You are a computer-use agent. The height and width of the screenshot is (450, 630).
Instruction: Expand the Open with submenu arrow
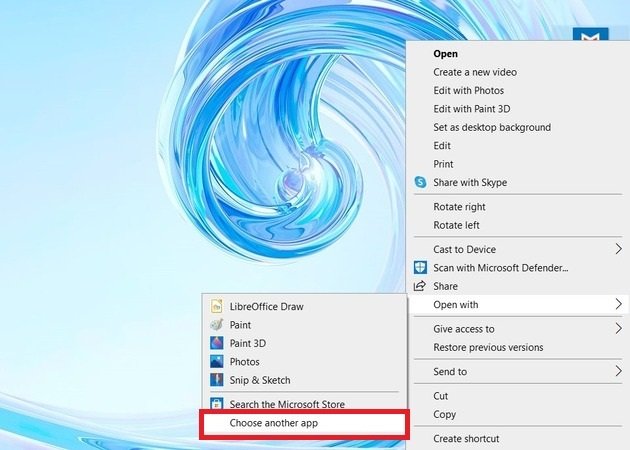coord(619,305)
